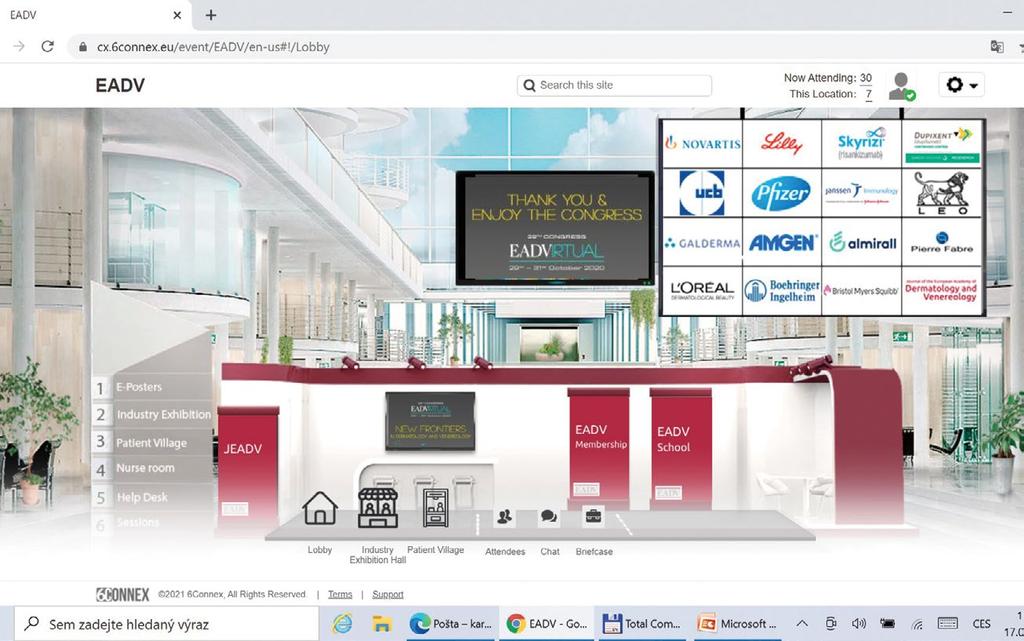Screen dimensions: 1024x641
Task: Click the Bristol Myers Squibb logo
Action: 861,290
